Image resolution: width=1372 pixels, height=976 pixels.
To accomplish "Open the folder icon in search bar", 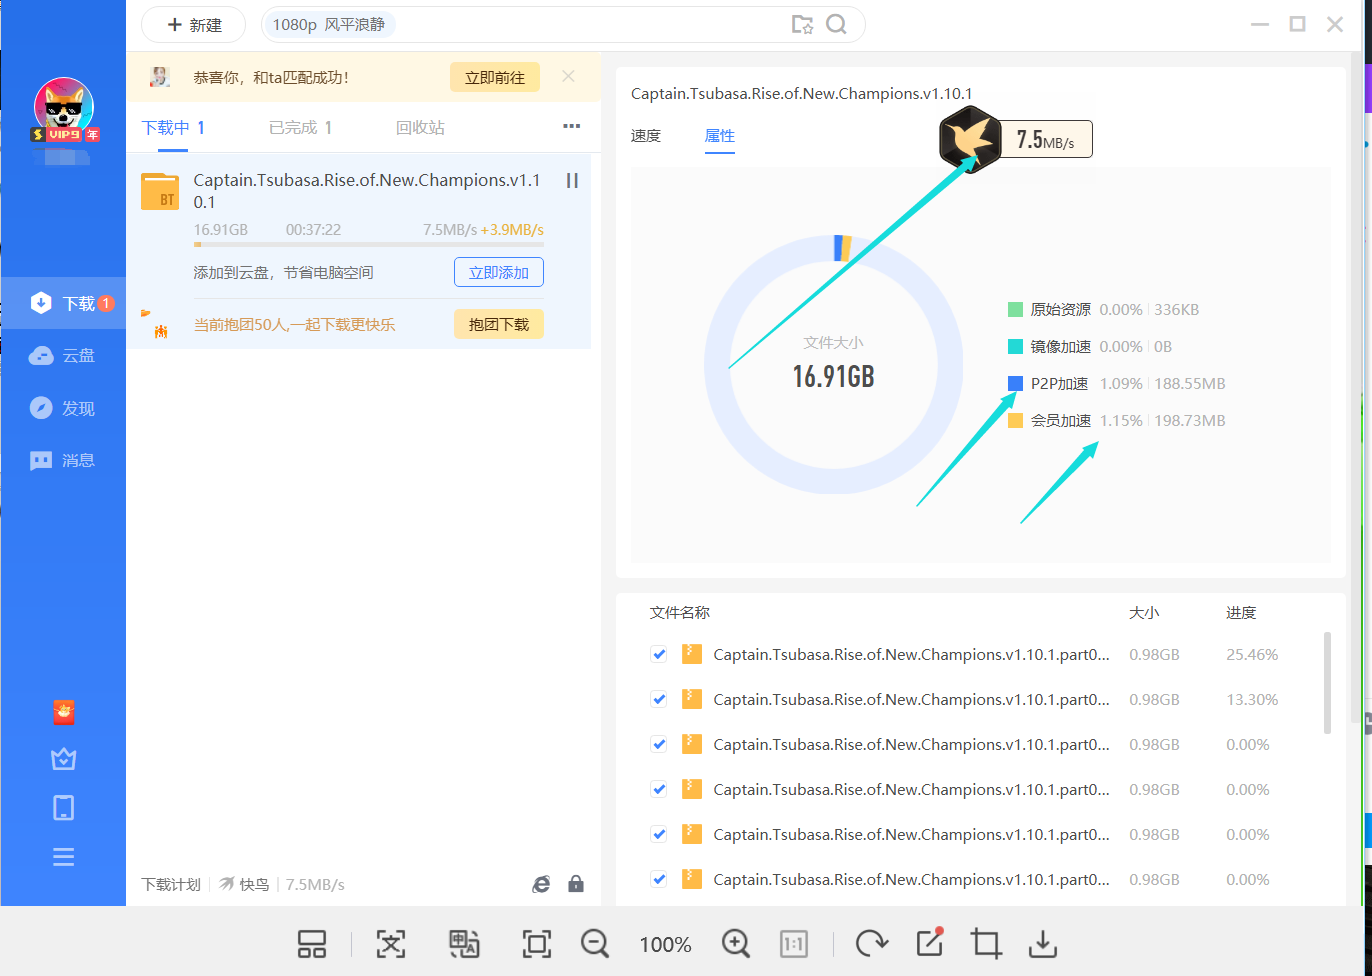I will 802,25.
